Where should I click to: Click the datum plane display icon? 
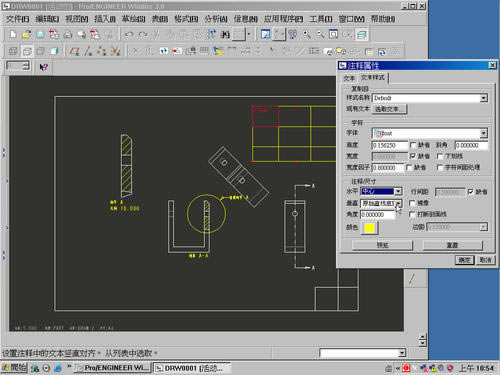point(74,51)
